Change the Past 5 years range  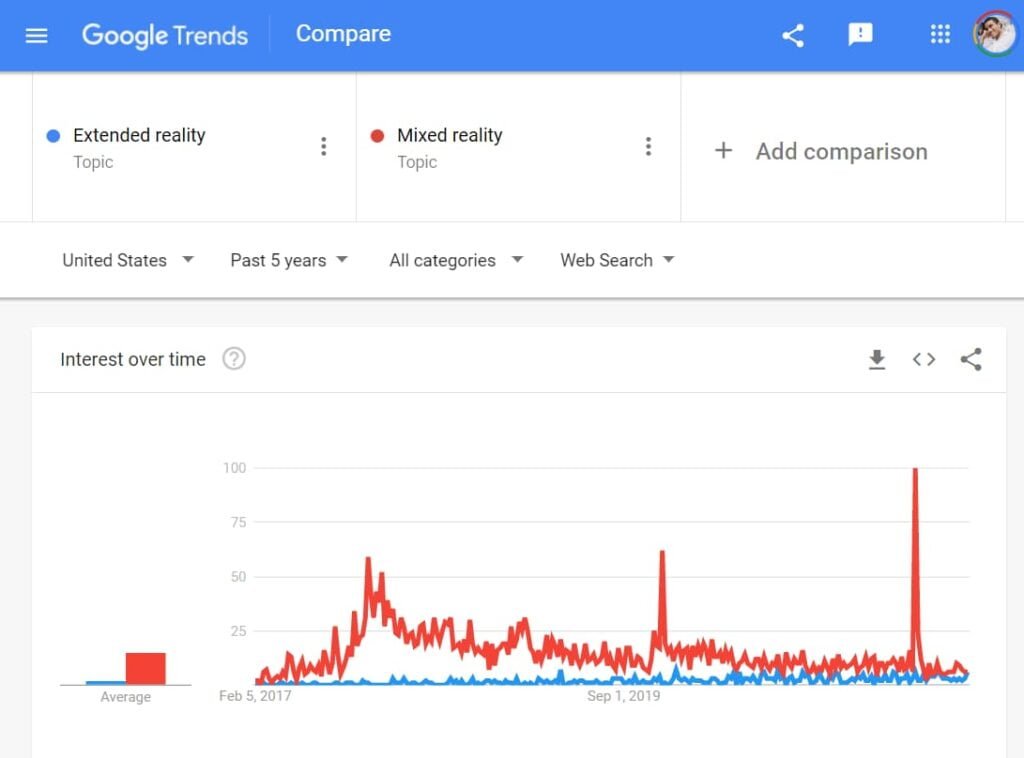(x=289, y=260)
